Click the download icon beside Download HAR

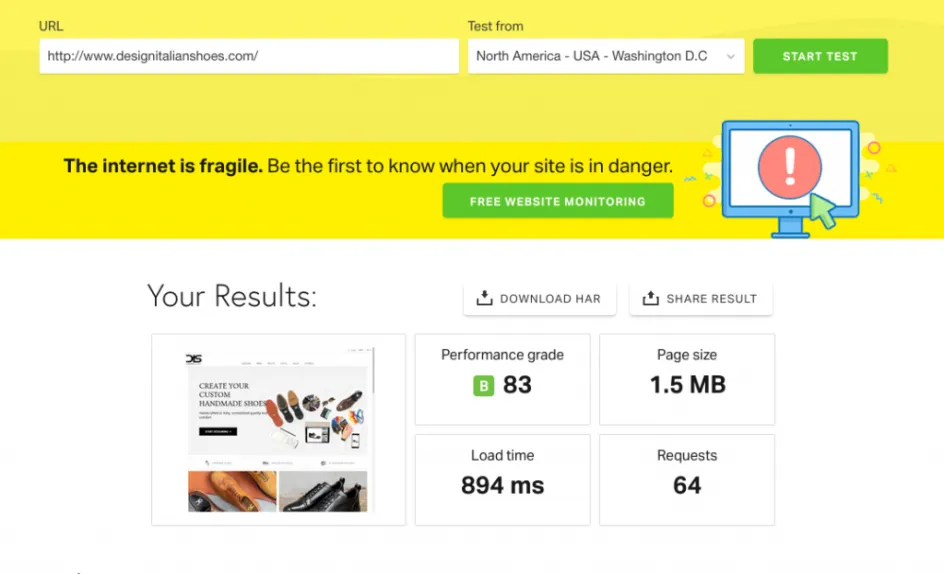point(485,298)
